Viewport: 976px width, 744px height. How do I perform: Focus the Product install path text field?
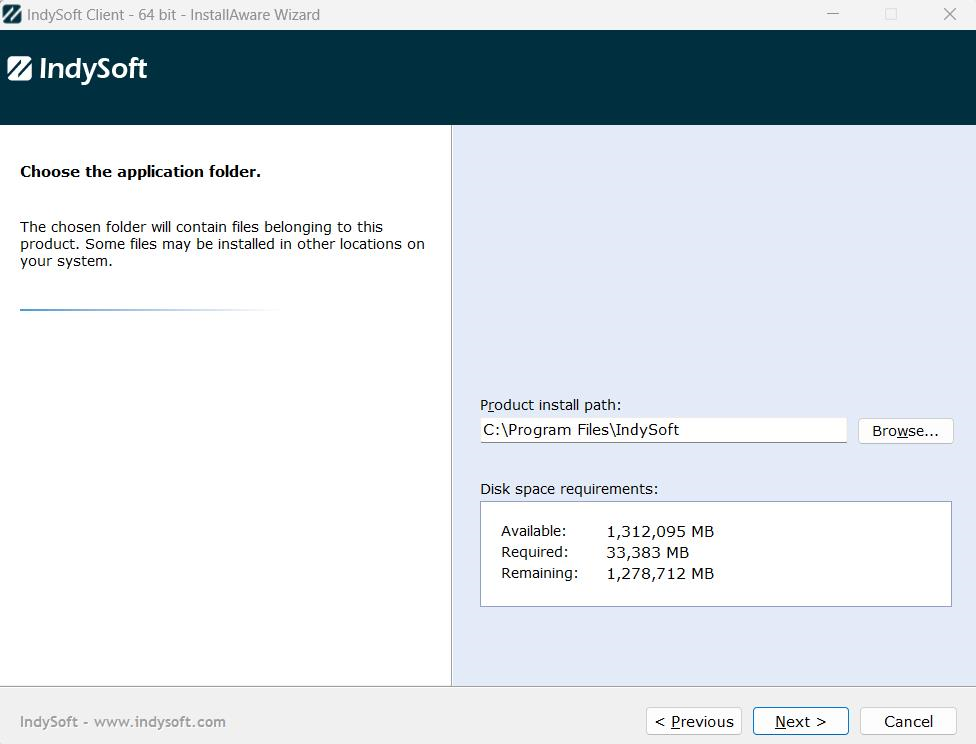point(662,430)
